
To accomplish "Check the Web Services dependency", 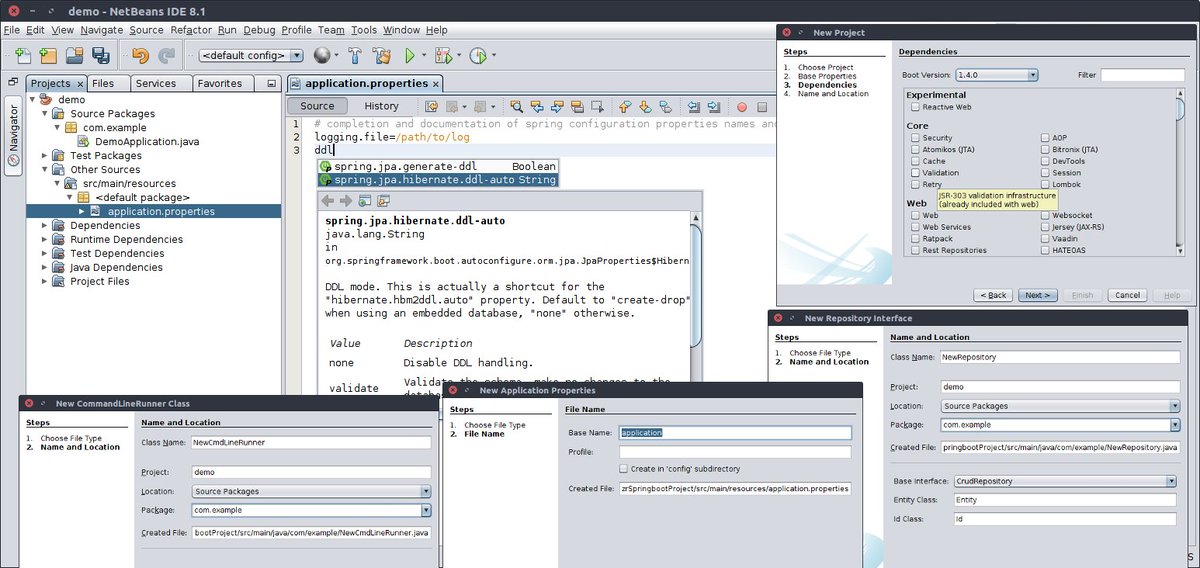I will 915,227.
